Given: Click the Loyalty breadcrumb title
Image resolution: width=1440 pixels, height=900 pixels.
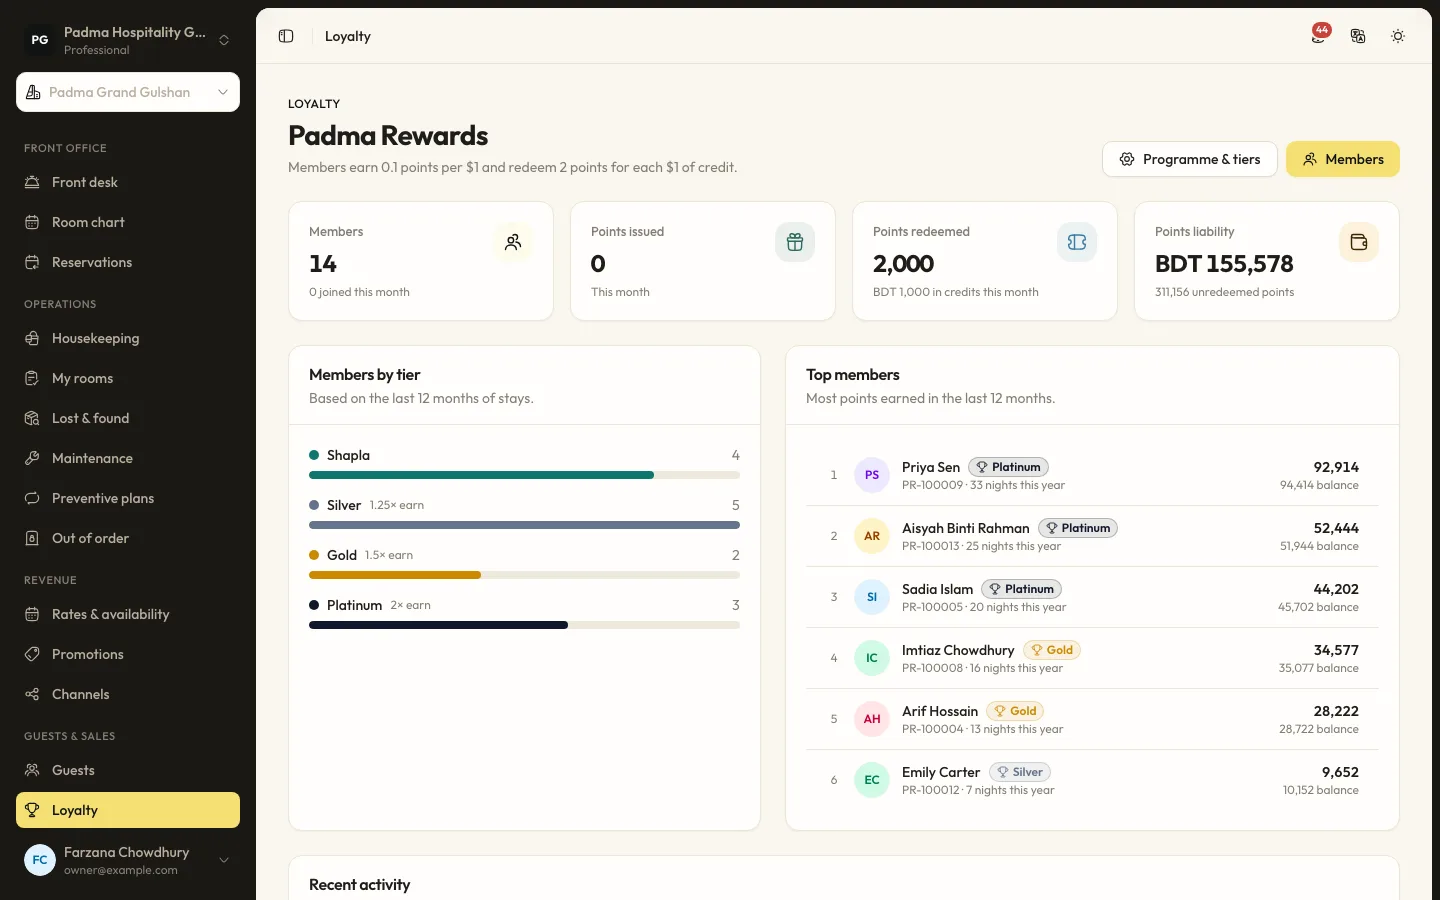Looking at the screenshot, I should [x=348, y=36].
